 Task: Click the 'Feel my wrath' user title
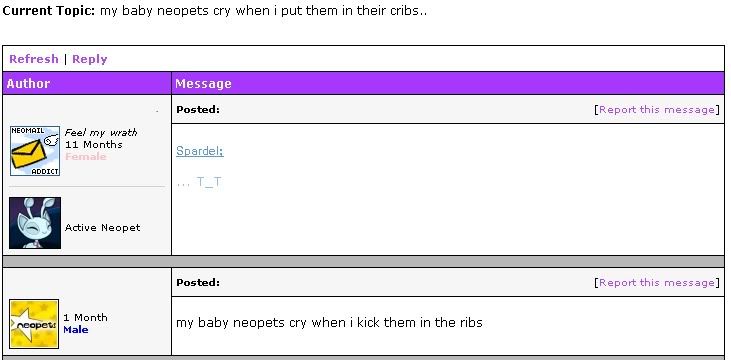click(x=101, y=133)
